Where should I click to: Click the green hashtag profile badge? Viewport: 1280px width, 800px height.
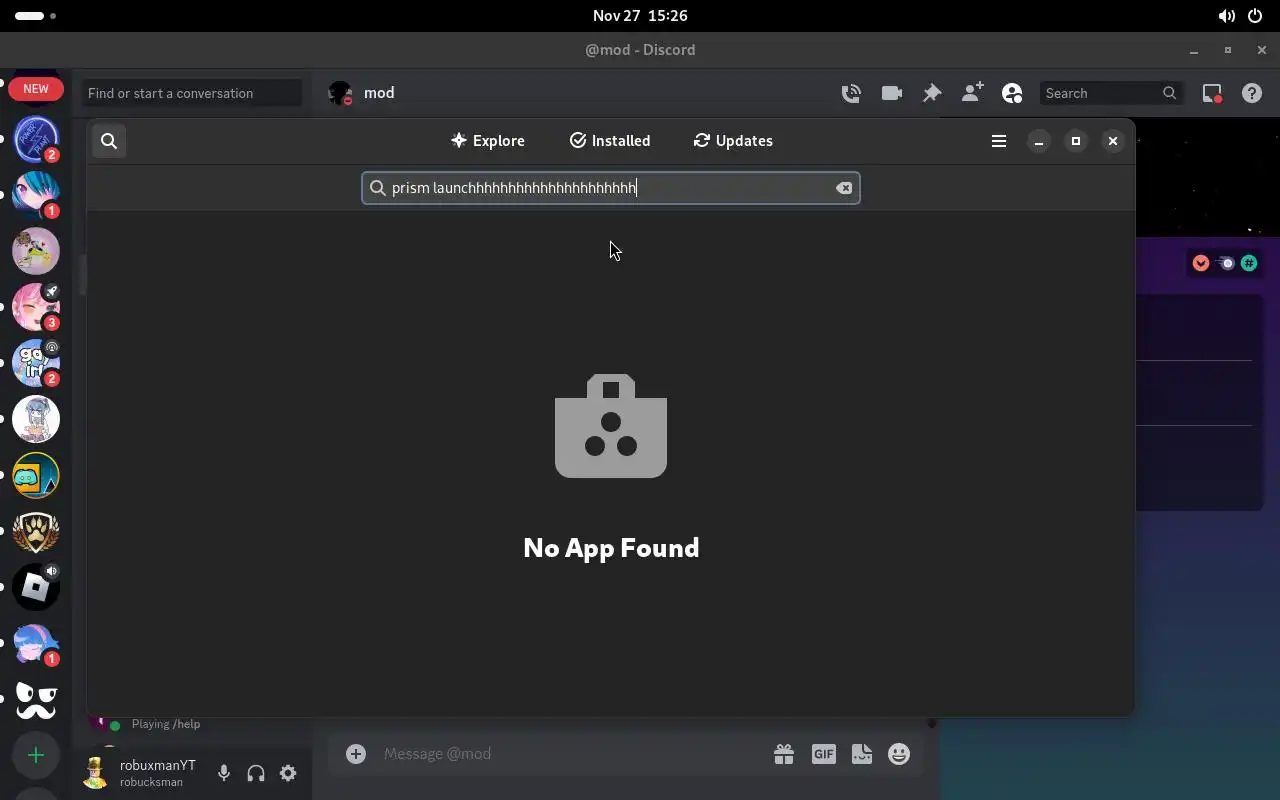1249,263
